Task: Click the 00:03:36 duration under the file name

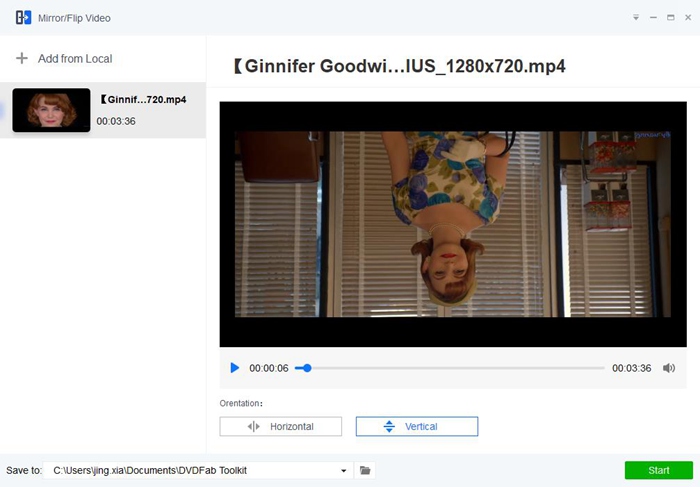Action: (116, 121)
